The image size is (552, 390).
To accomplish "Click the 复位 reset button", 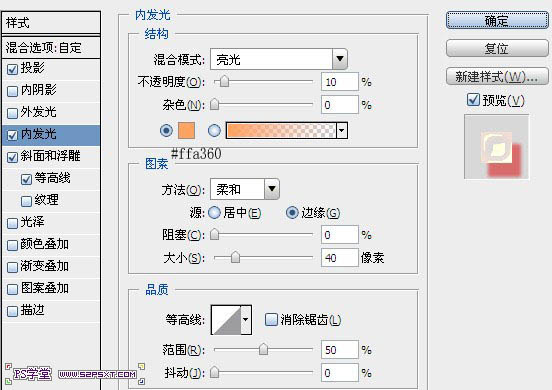I will coord(497,48).
